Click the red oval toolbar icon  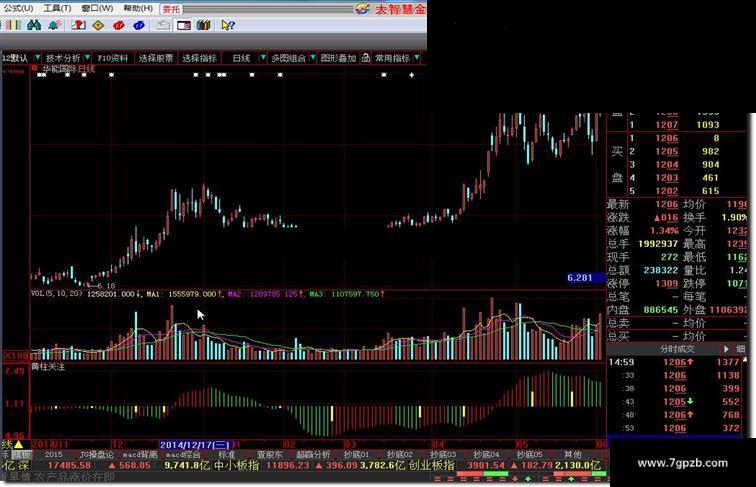pyautogui.click(x=119, y=25)
